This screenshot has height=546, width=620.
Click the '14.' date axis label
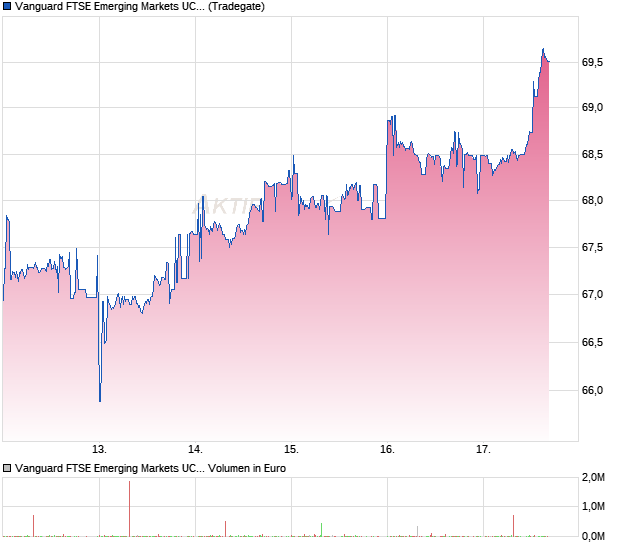pyautogui.click(x=195, y=450)
